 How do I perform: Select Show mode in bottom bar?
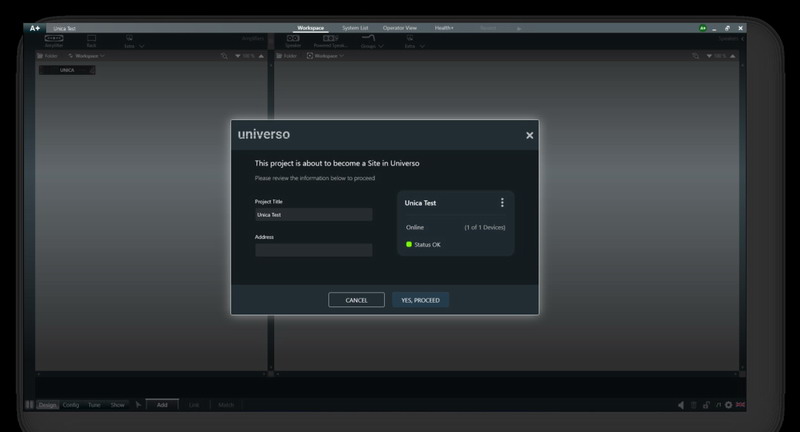118,405
